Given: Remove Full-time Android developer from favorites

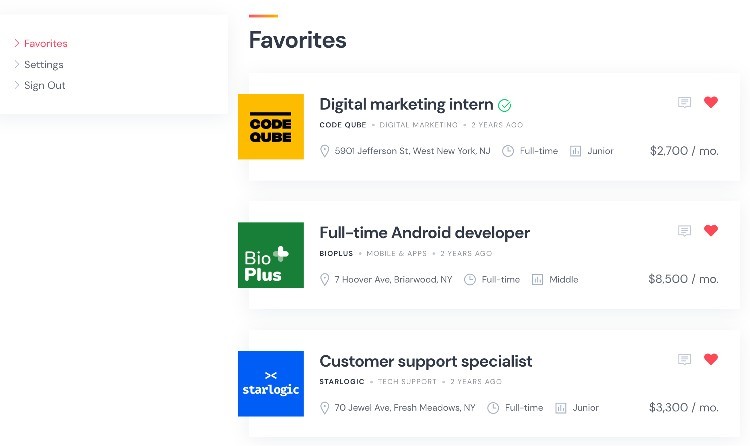Looking at the screenshot, I should pyautogui.click(x=711, y=231).
